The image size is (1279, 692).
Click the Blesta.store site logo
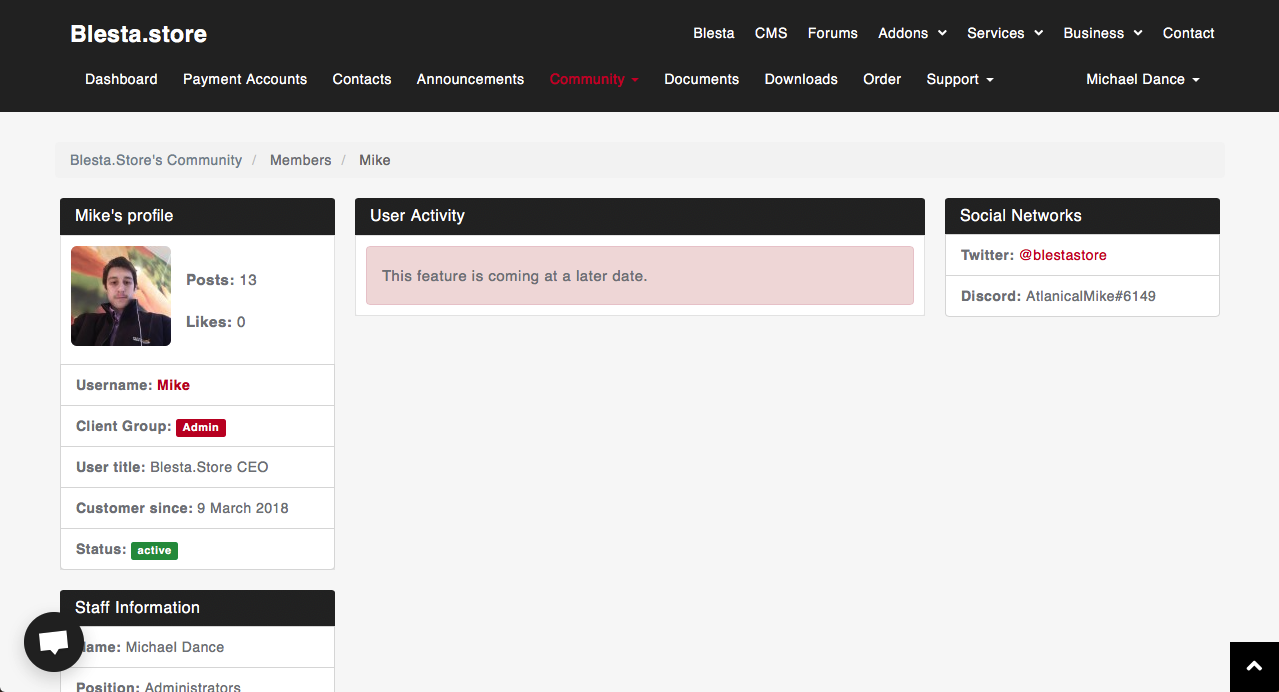139,34
